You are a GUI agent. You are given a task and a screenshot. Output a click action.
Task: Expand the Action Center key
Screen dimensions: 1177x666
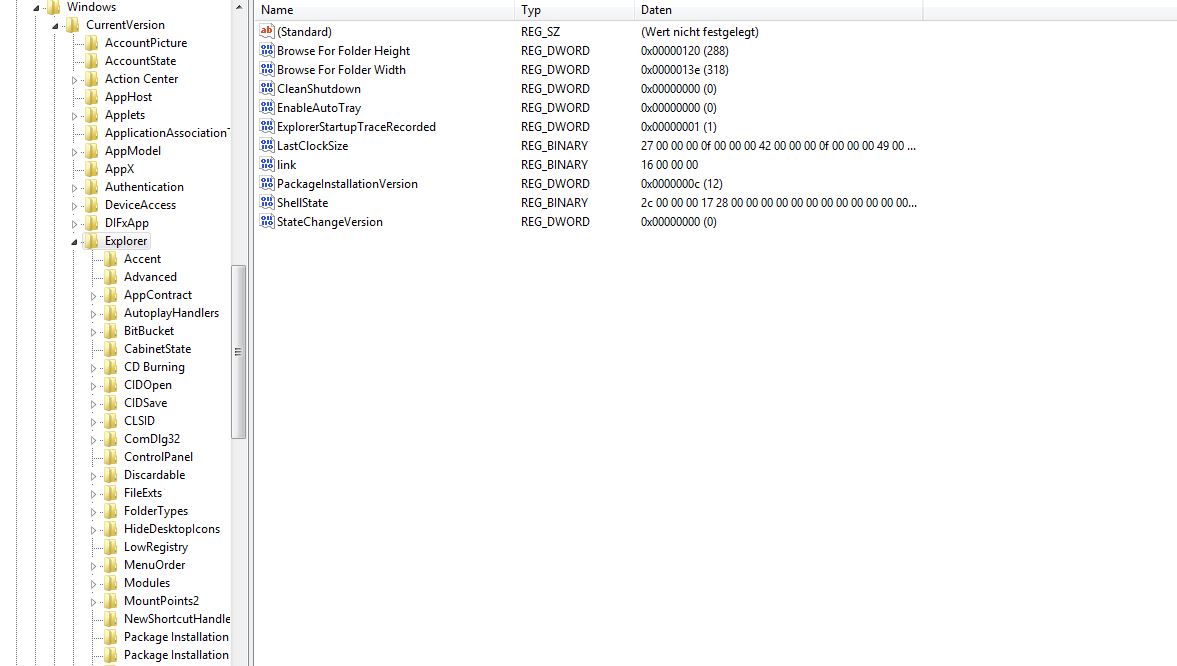coord(74,80)
